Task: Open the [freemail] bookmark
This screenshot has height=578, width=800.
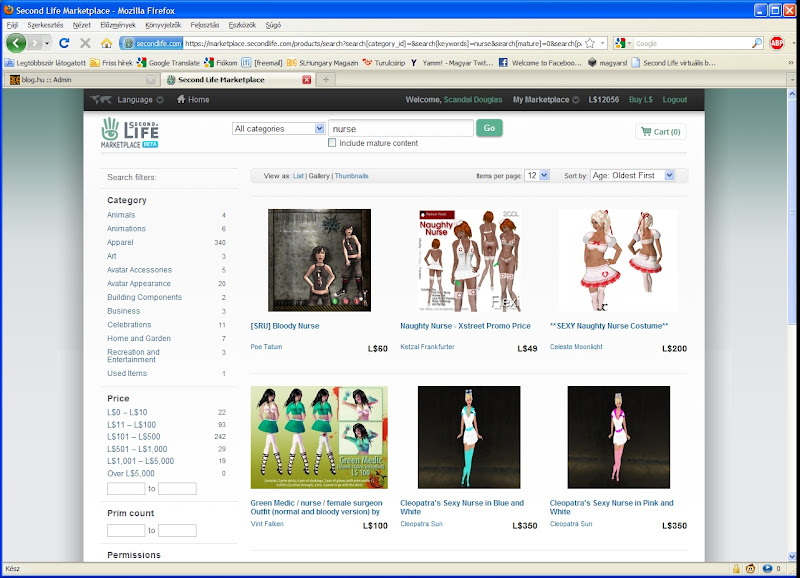Action: click(262, 63)
